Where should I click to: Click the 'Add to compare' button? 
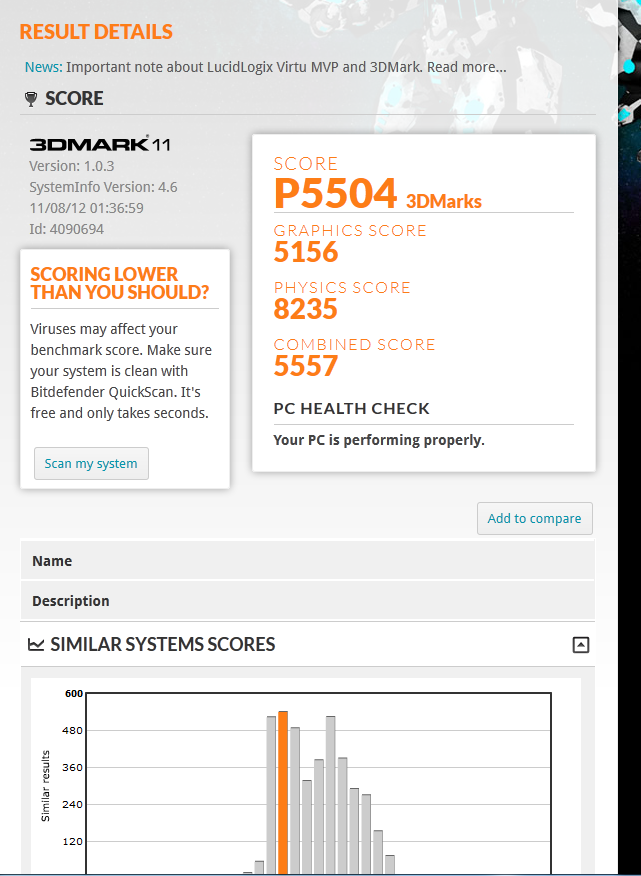click(x=534, y=518)
